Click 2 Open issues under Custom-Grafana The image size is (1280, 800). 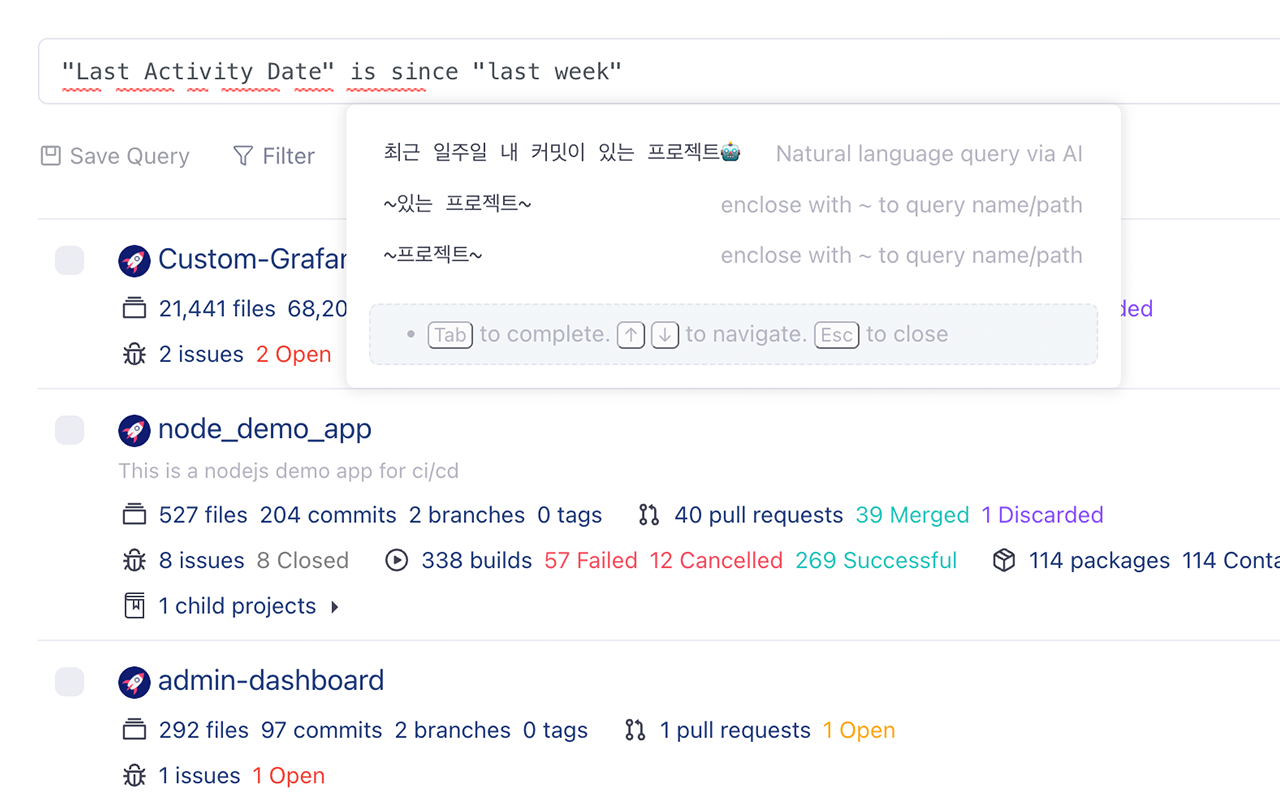click(x=293, y=355)
